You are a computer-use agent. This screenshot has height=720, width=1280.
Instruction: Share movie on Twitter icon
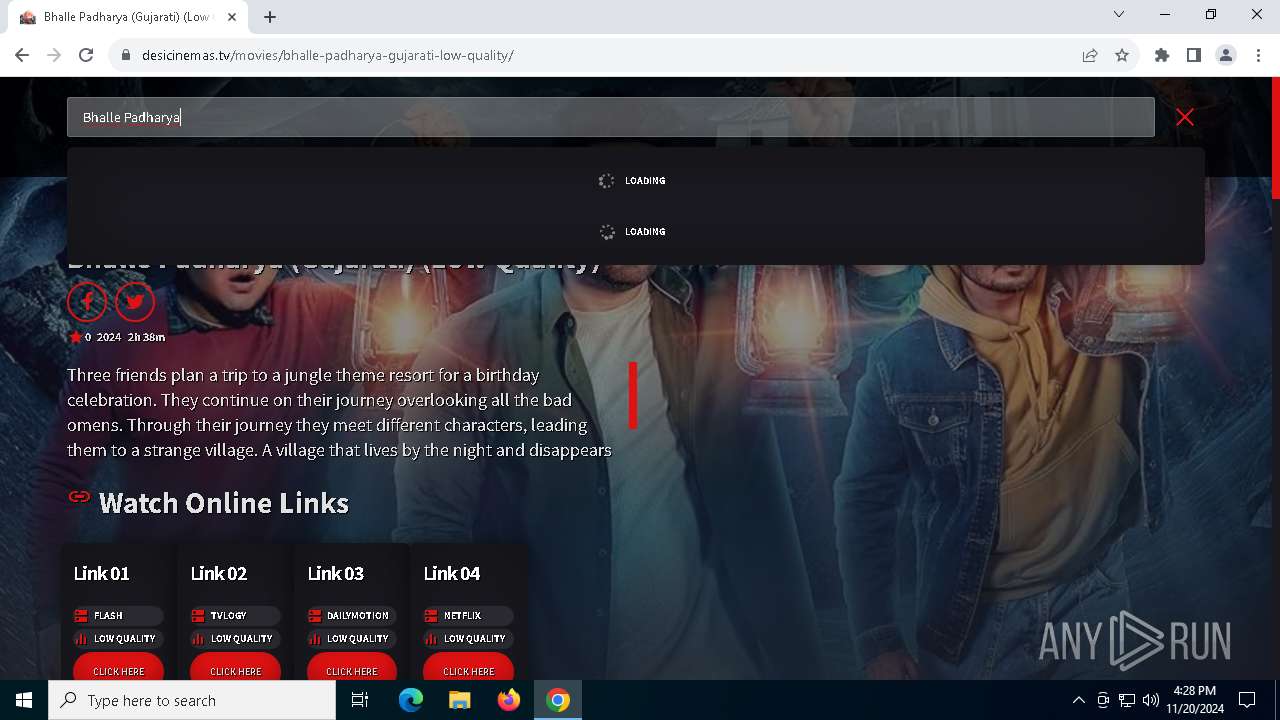point(135,301)
